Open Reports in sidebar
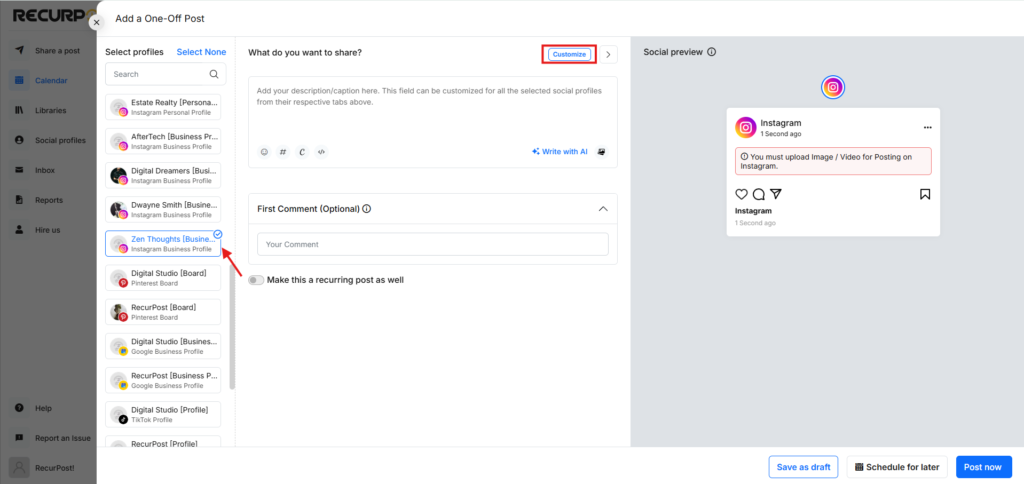This screenshot has width=1024, height=484. 49,200
